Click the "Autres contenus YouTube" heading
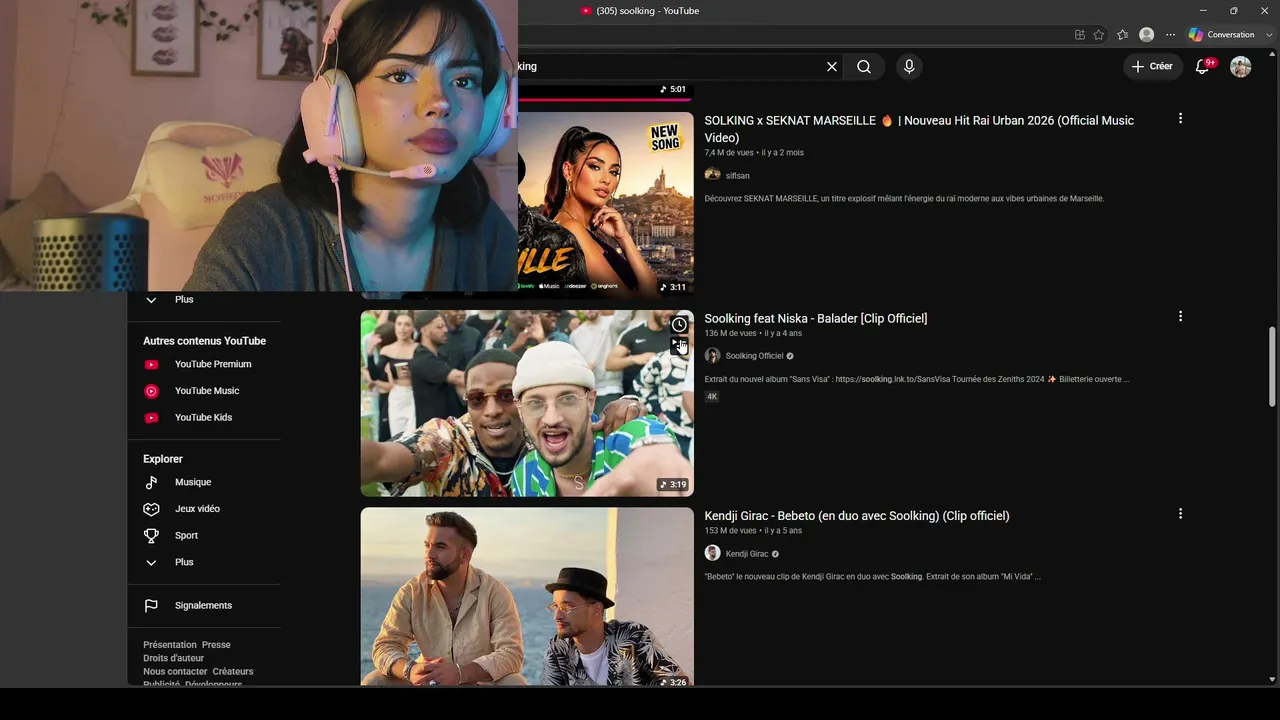This screenshot has height=720, width=1280. 204,341
